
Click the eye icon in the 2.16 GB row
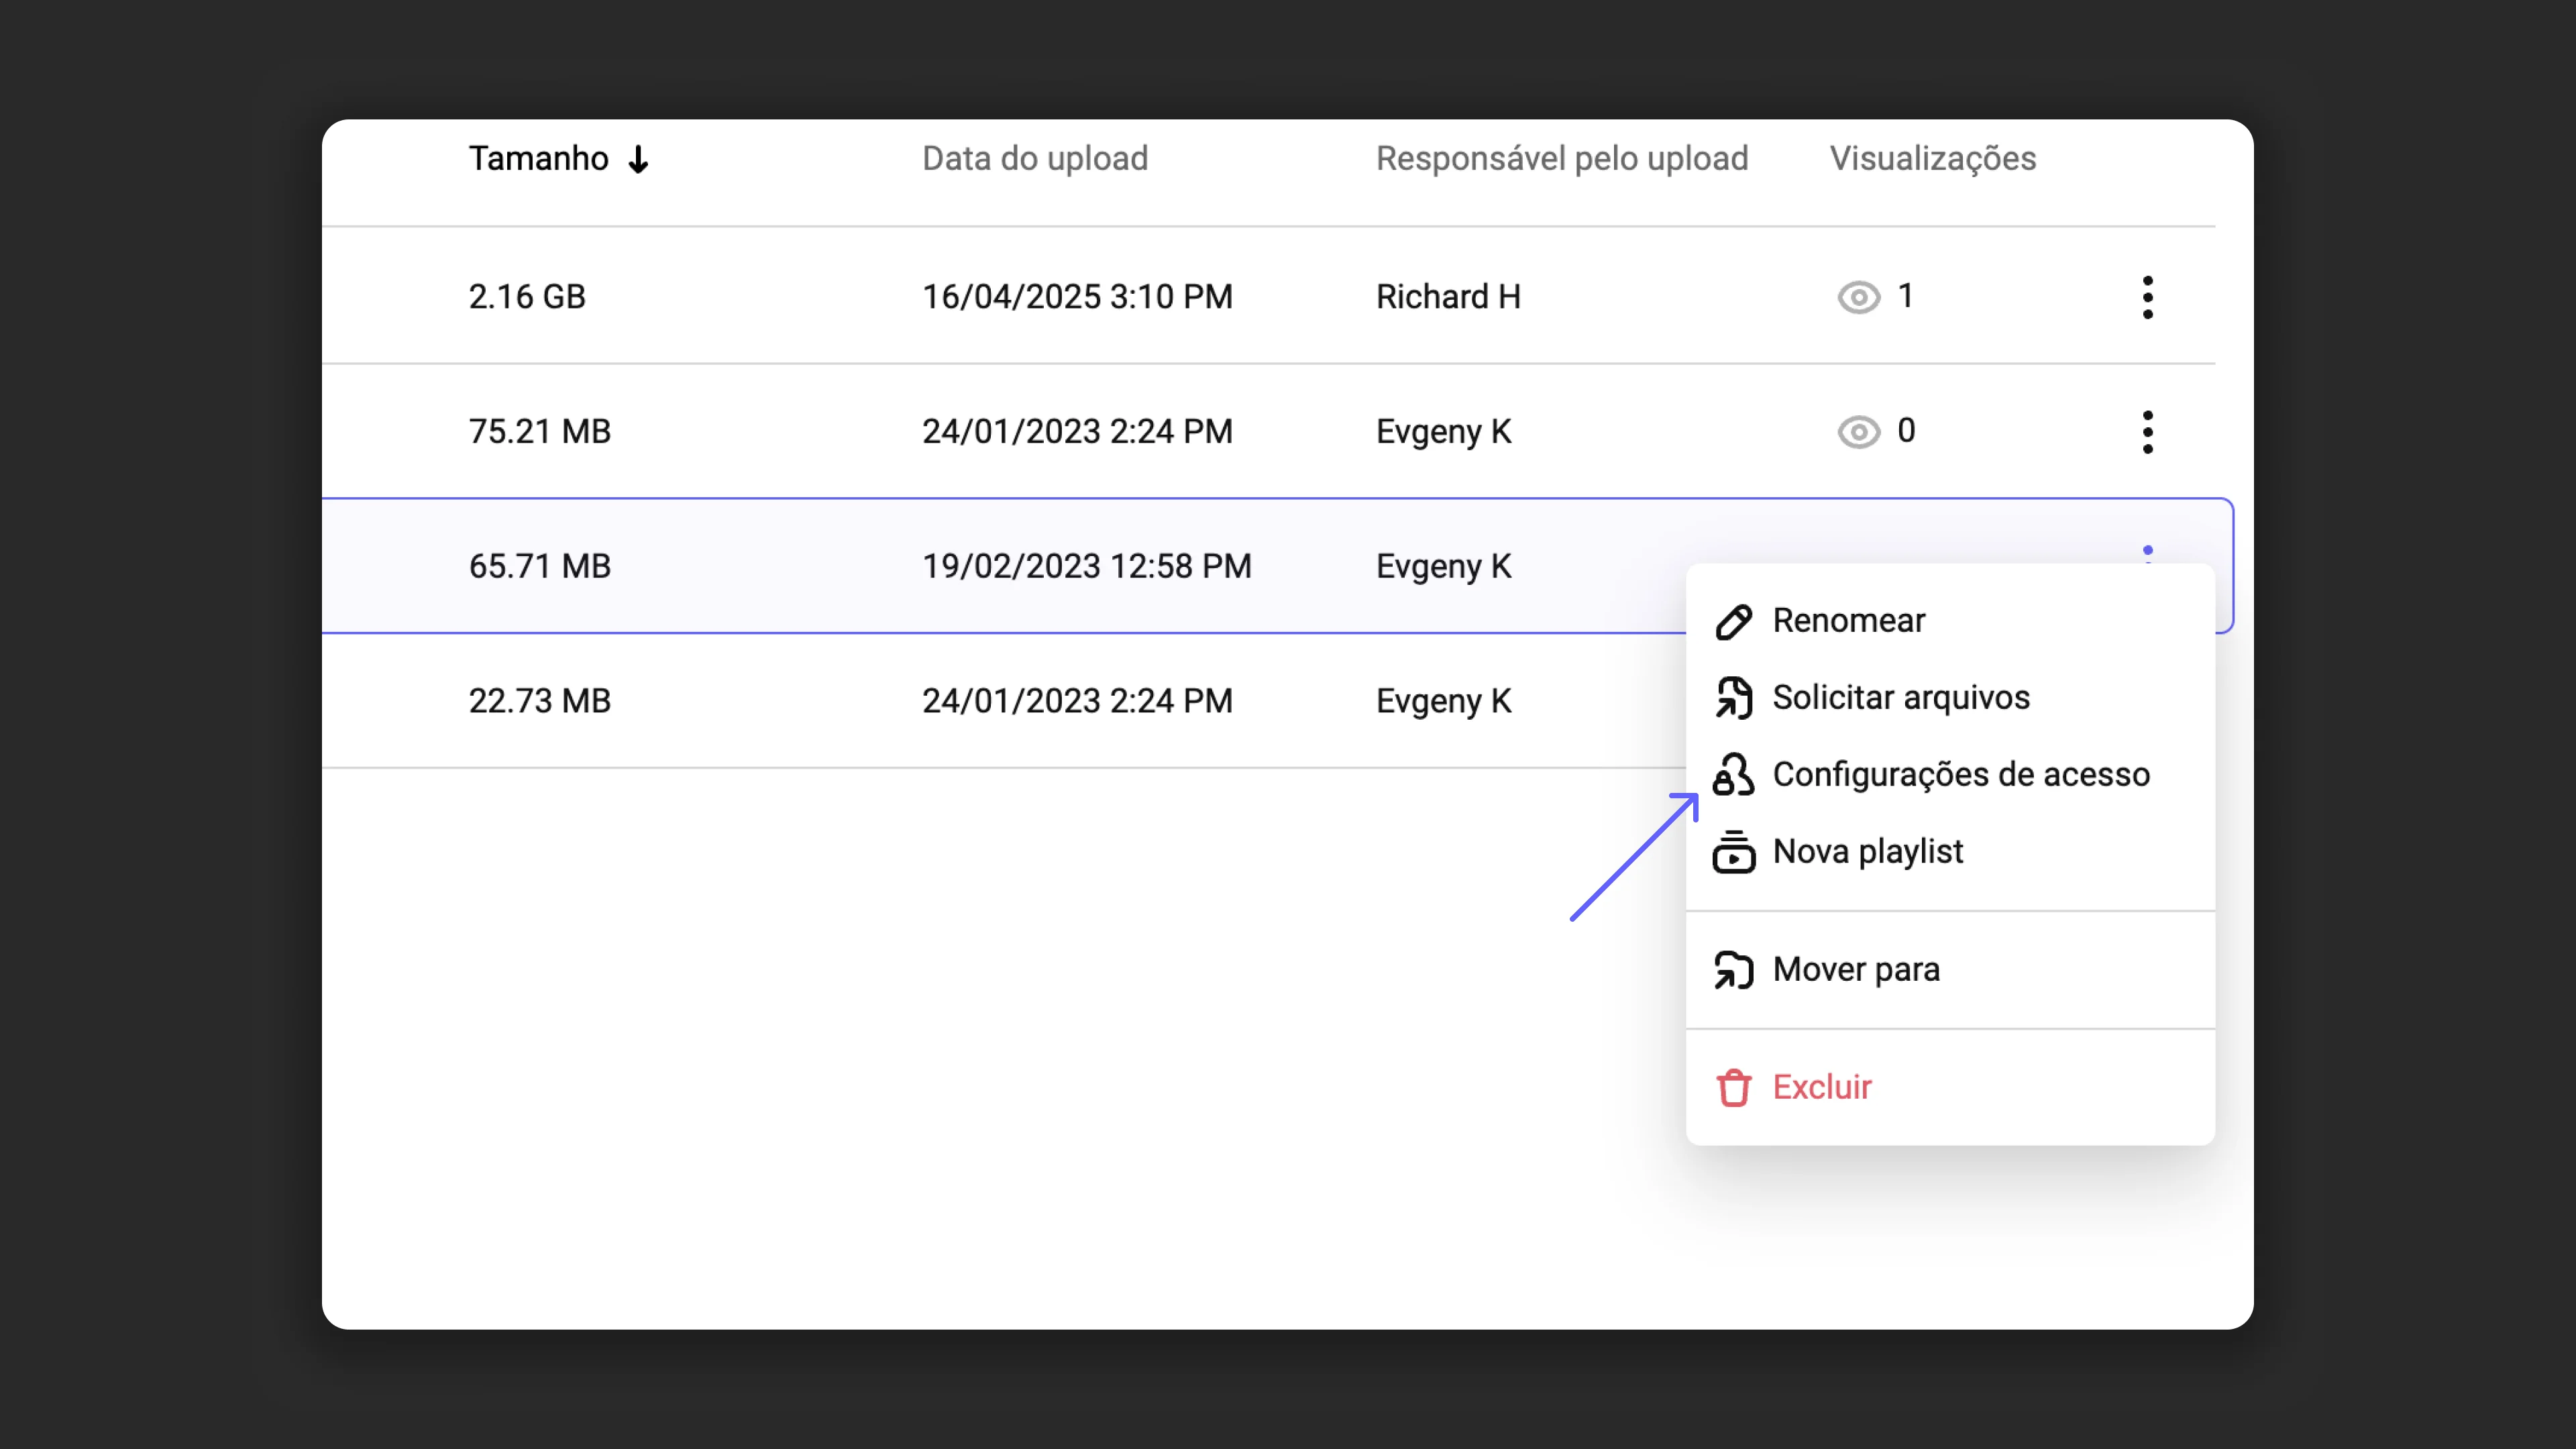pyautogui.click(x=1858, y=297)
